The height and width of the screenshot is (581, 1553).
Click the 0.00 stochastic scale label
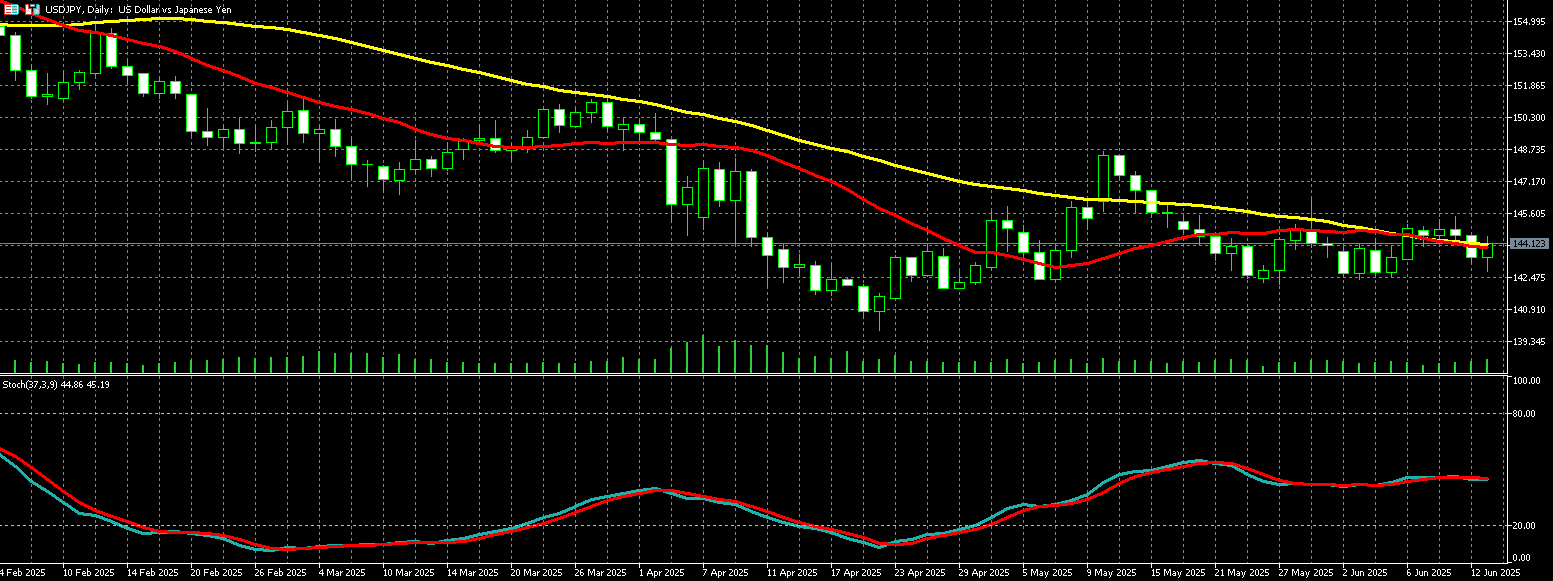(x=1524, y=558)
